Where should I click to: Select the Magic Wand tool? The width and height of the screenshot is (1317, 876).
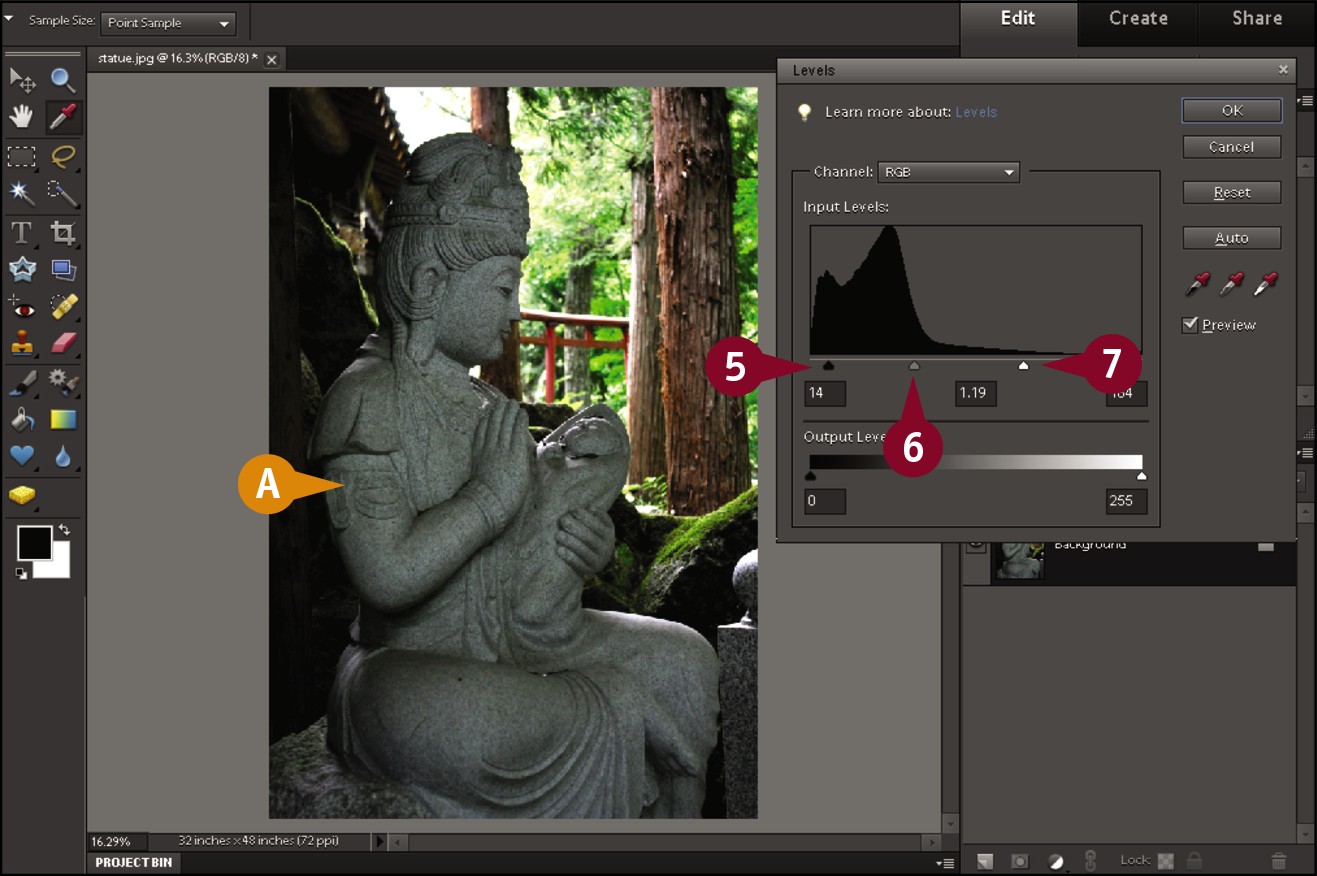coord(22,193)
